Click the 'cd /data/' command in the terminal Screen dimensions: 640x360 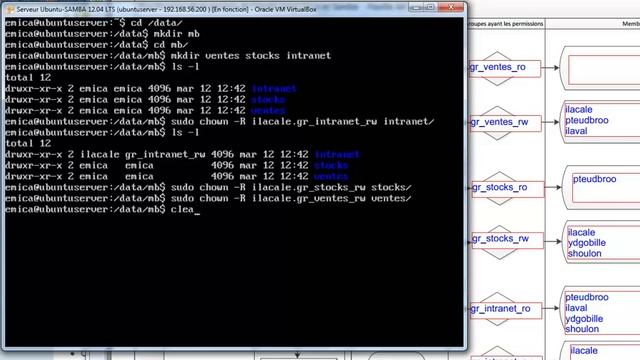[x=156, y=23]
